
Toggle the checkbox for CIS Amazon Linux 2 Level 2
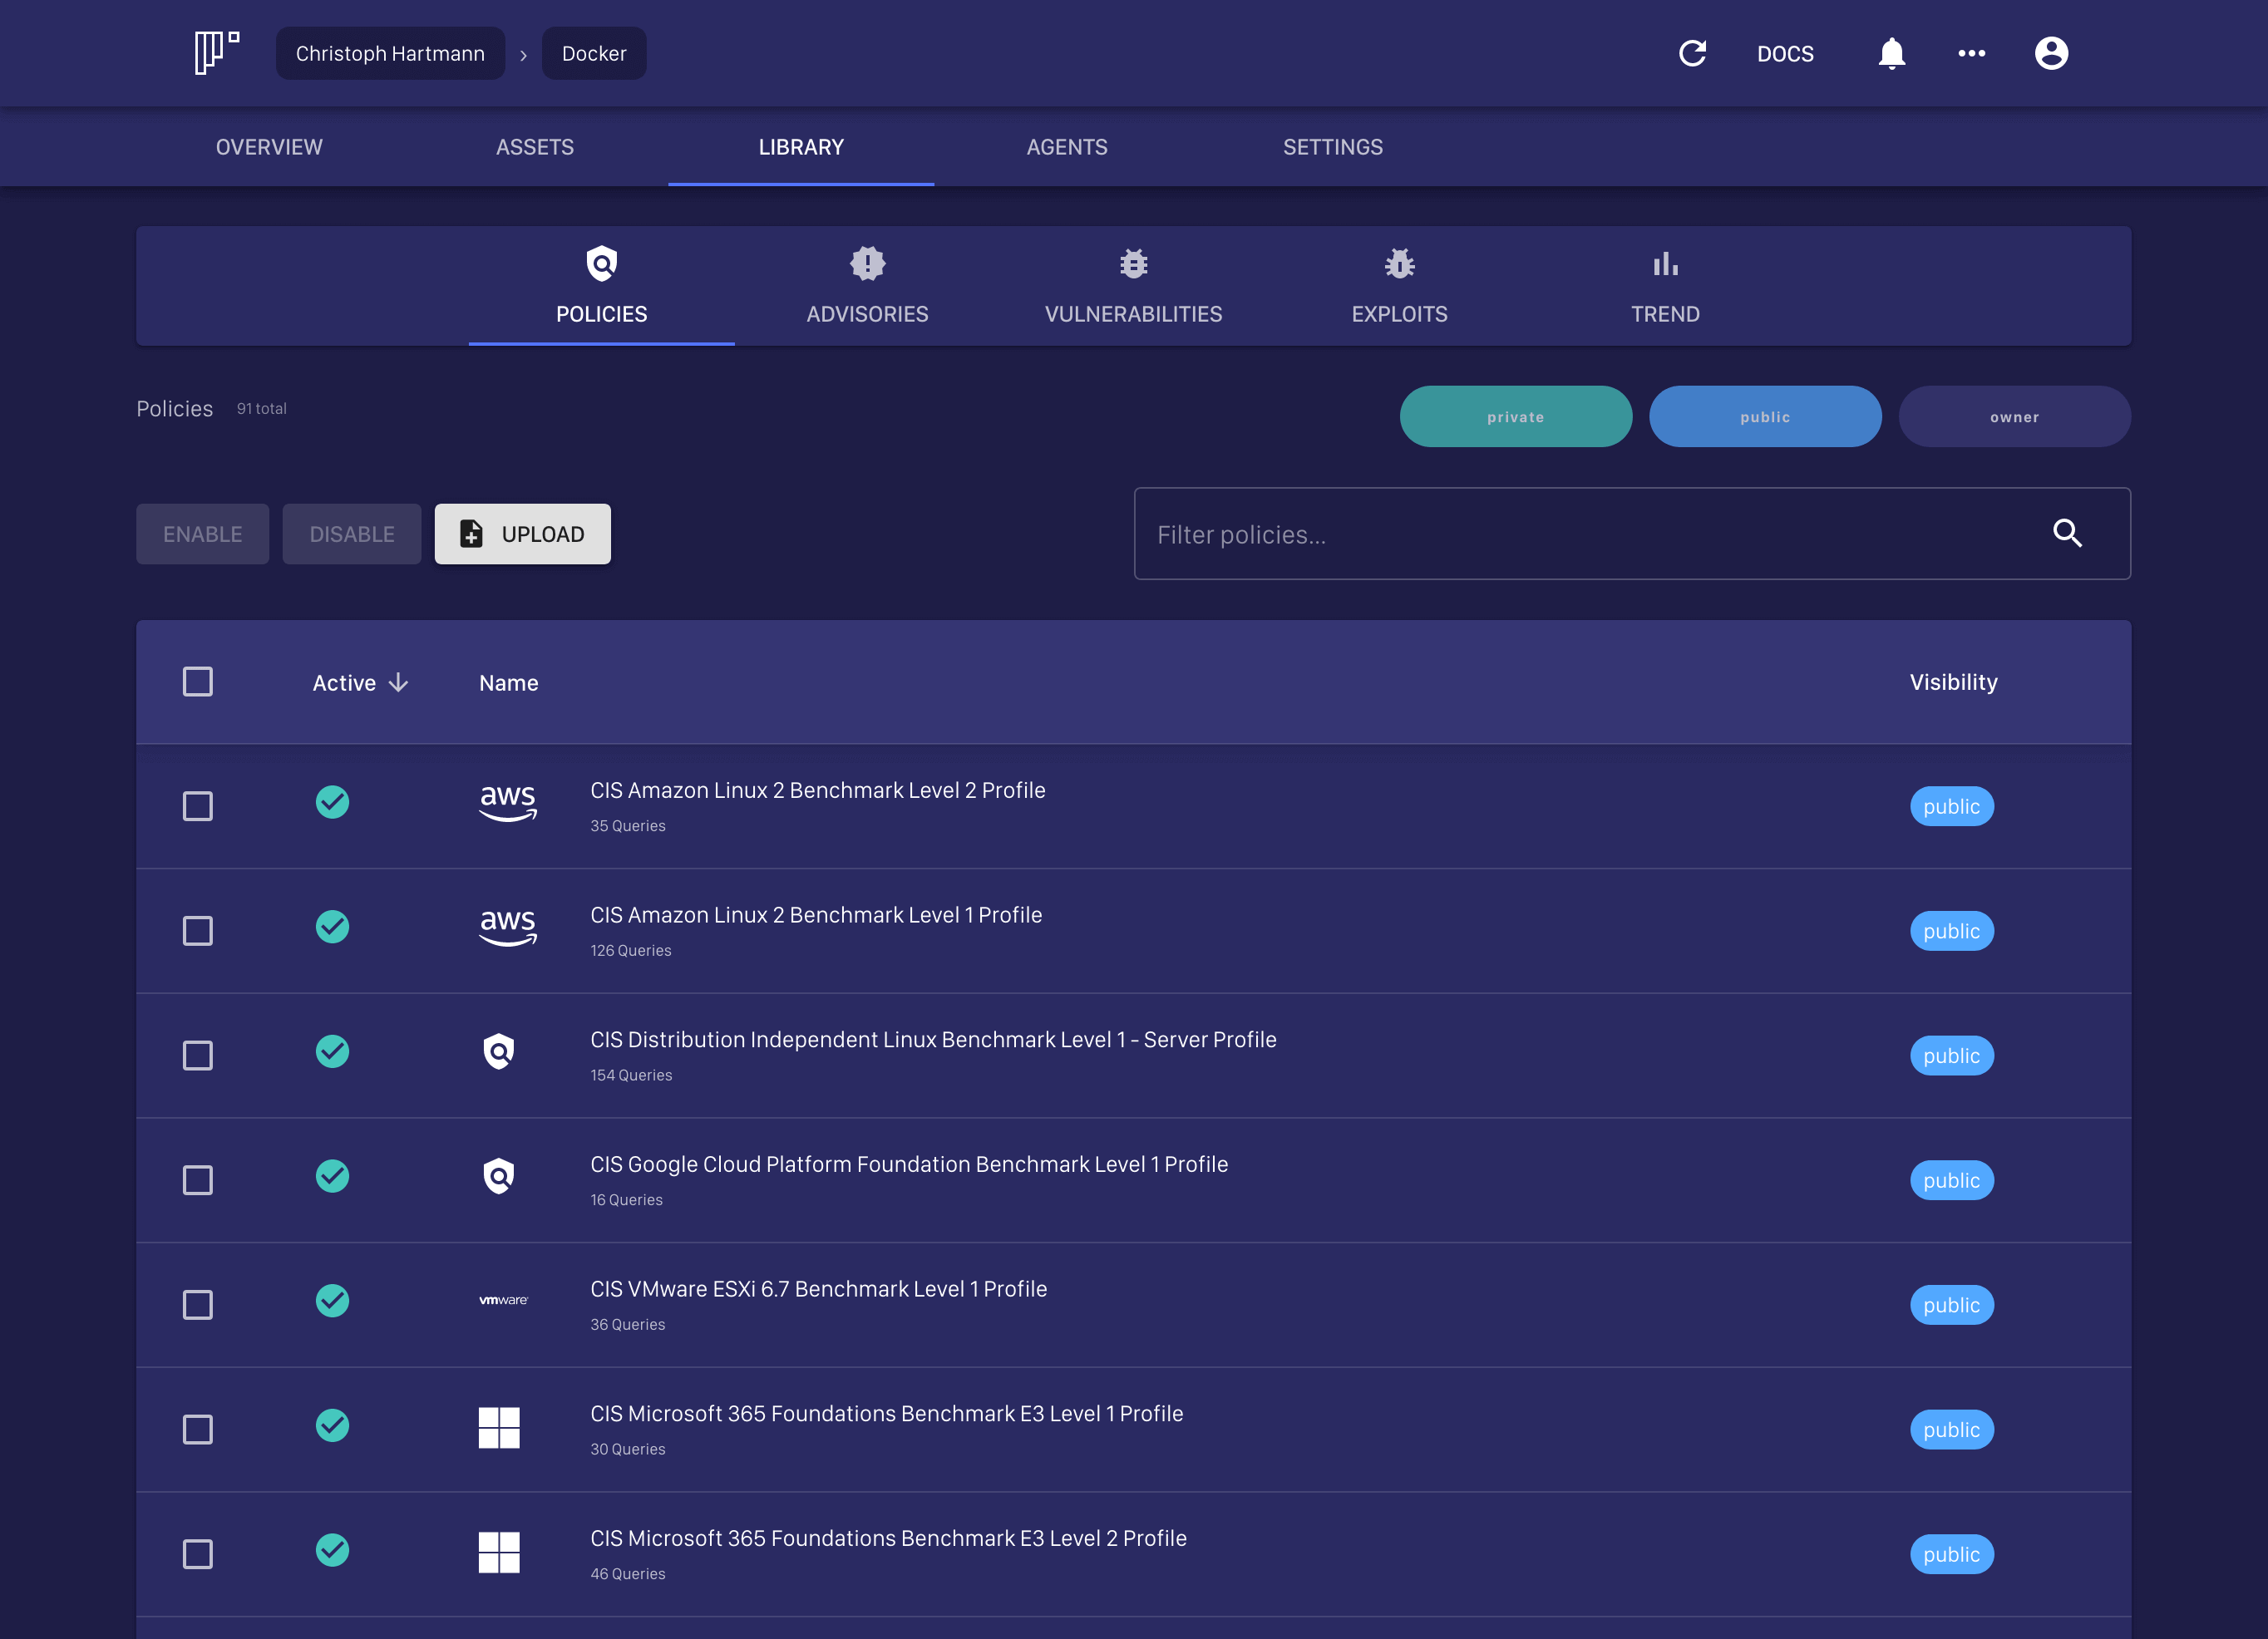[195, 806]
